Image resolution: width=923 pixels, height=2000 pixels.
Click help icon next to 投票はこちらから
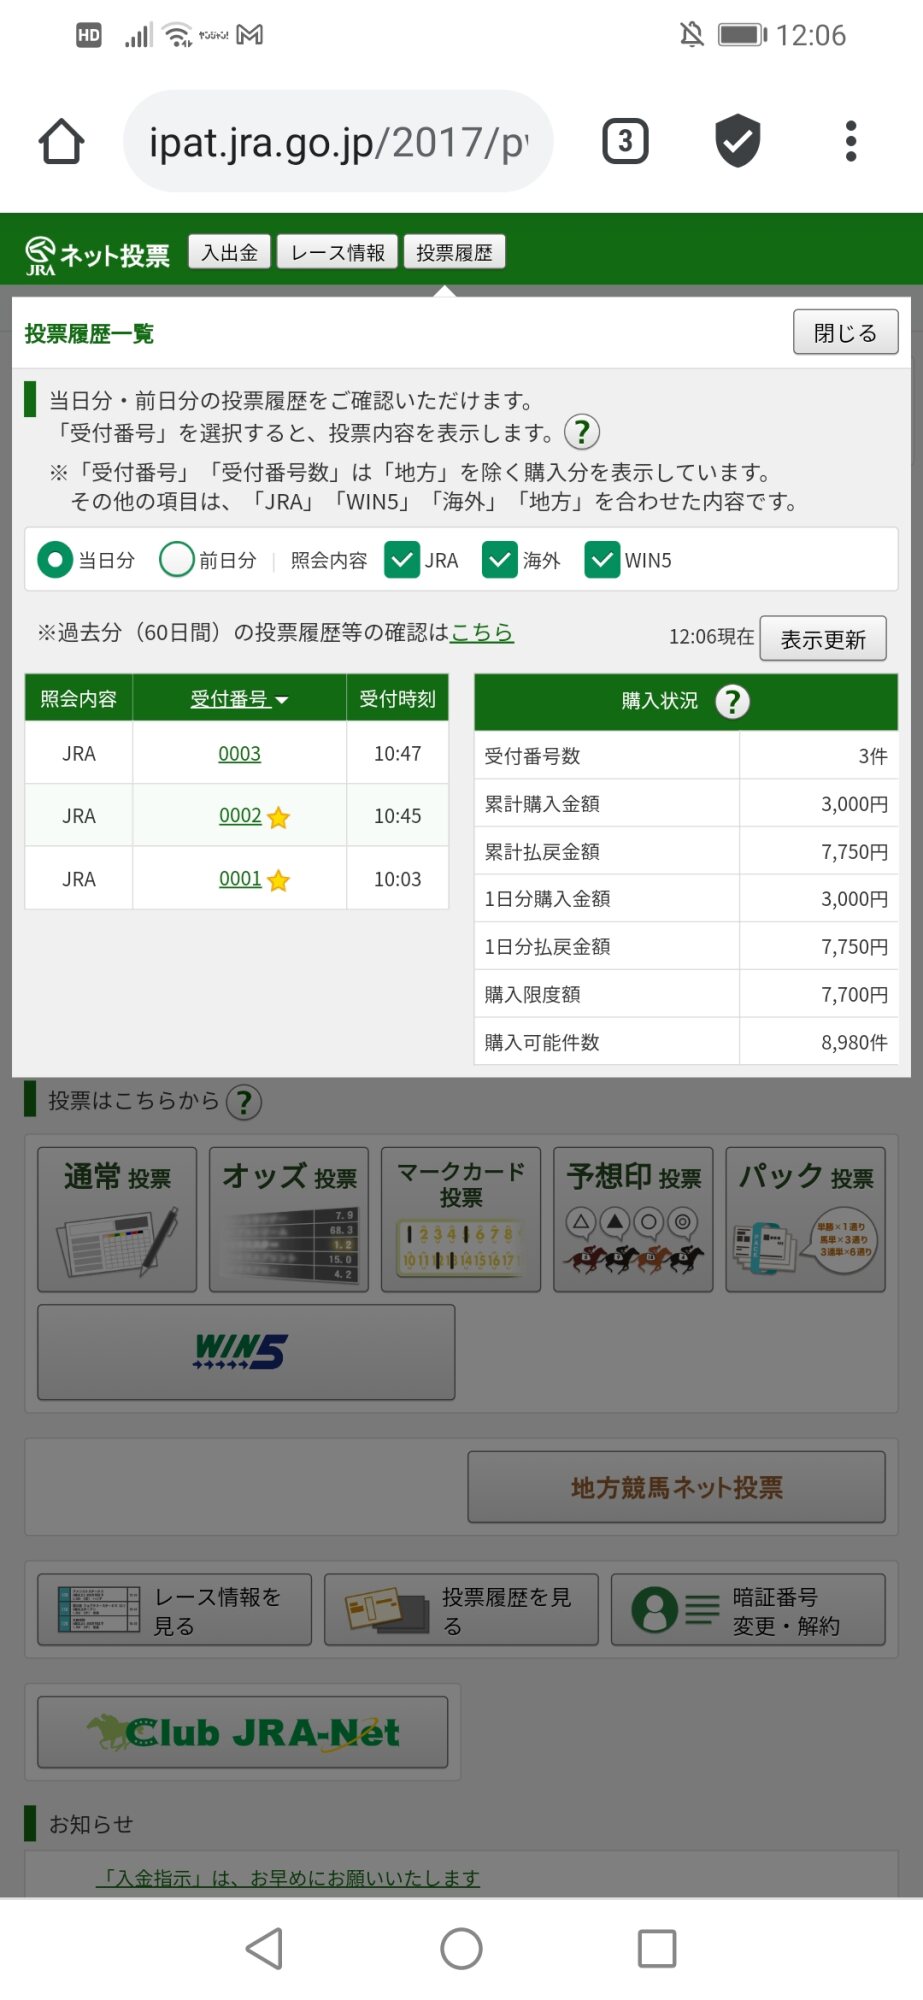244,1102
